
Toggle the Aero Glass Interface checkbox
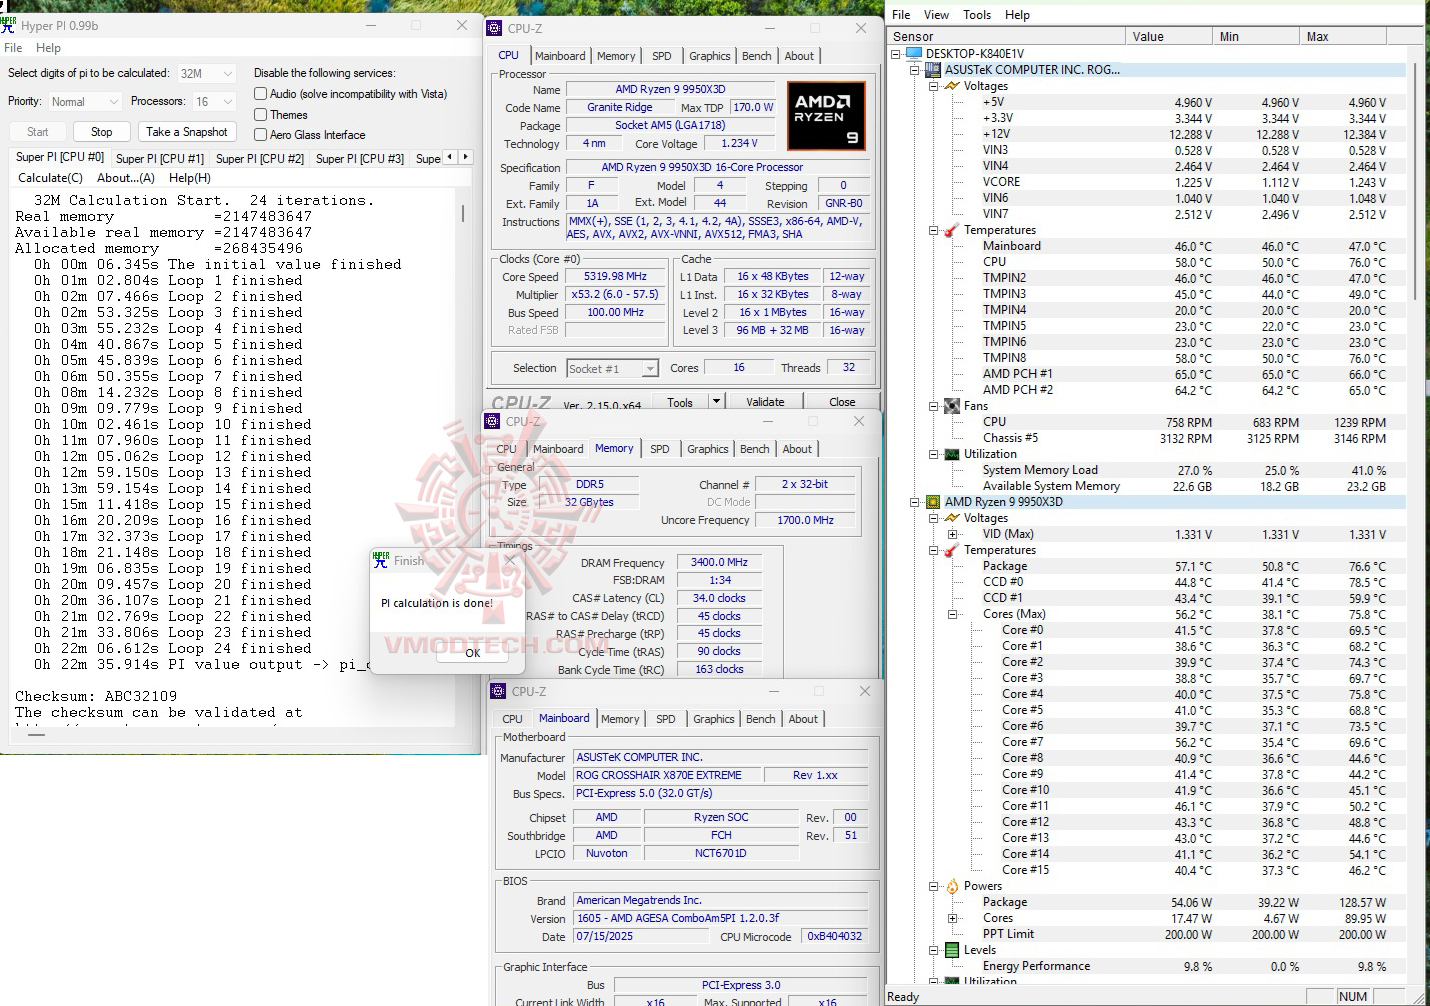pos(262,135)
